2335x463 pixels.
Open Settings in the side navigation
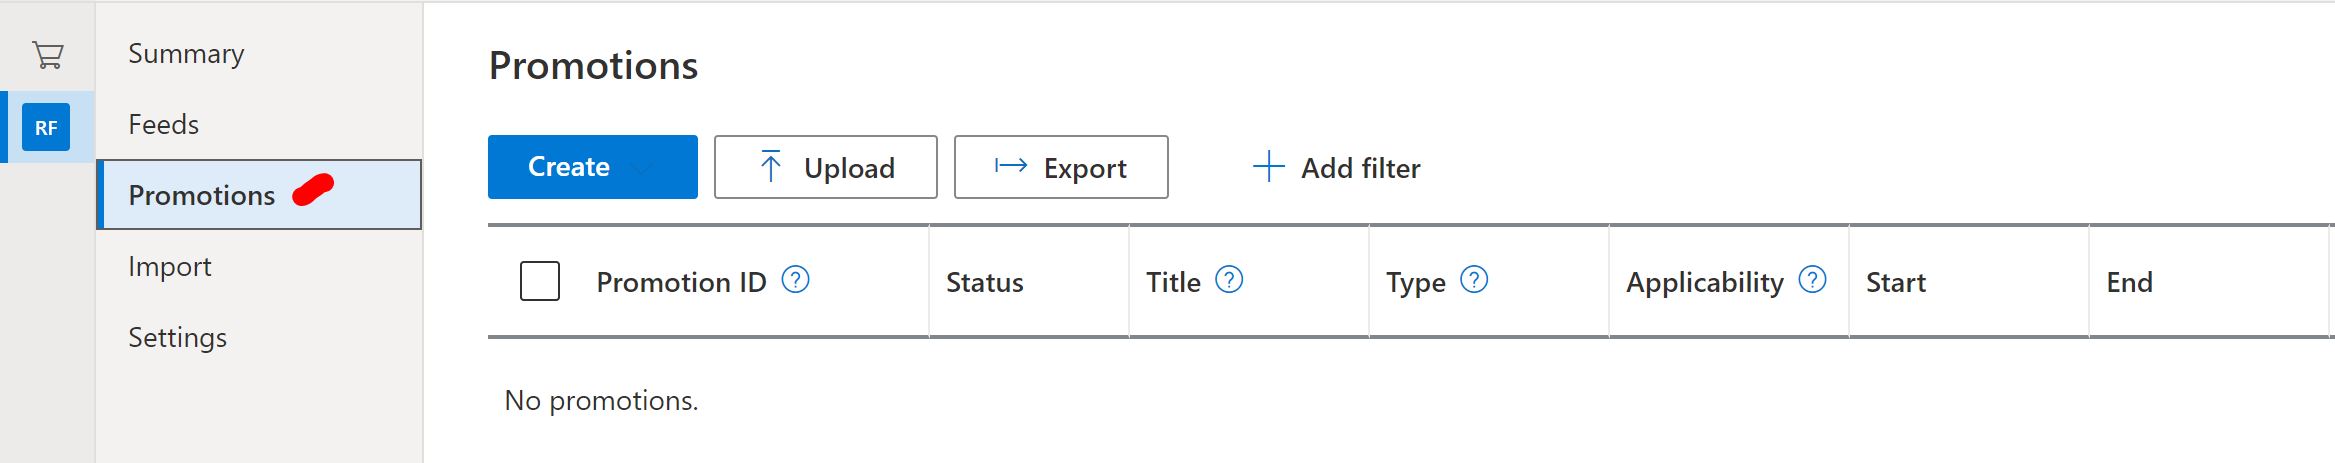[x=177, y=338]
